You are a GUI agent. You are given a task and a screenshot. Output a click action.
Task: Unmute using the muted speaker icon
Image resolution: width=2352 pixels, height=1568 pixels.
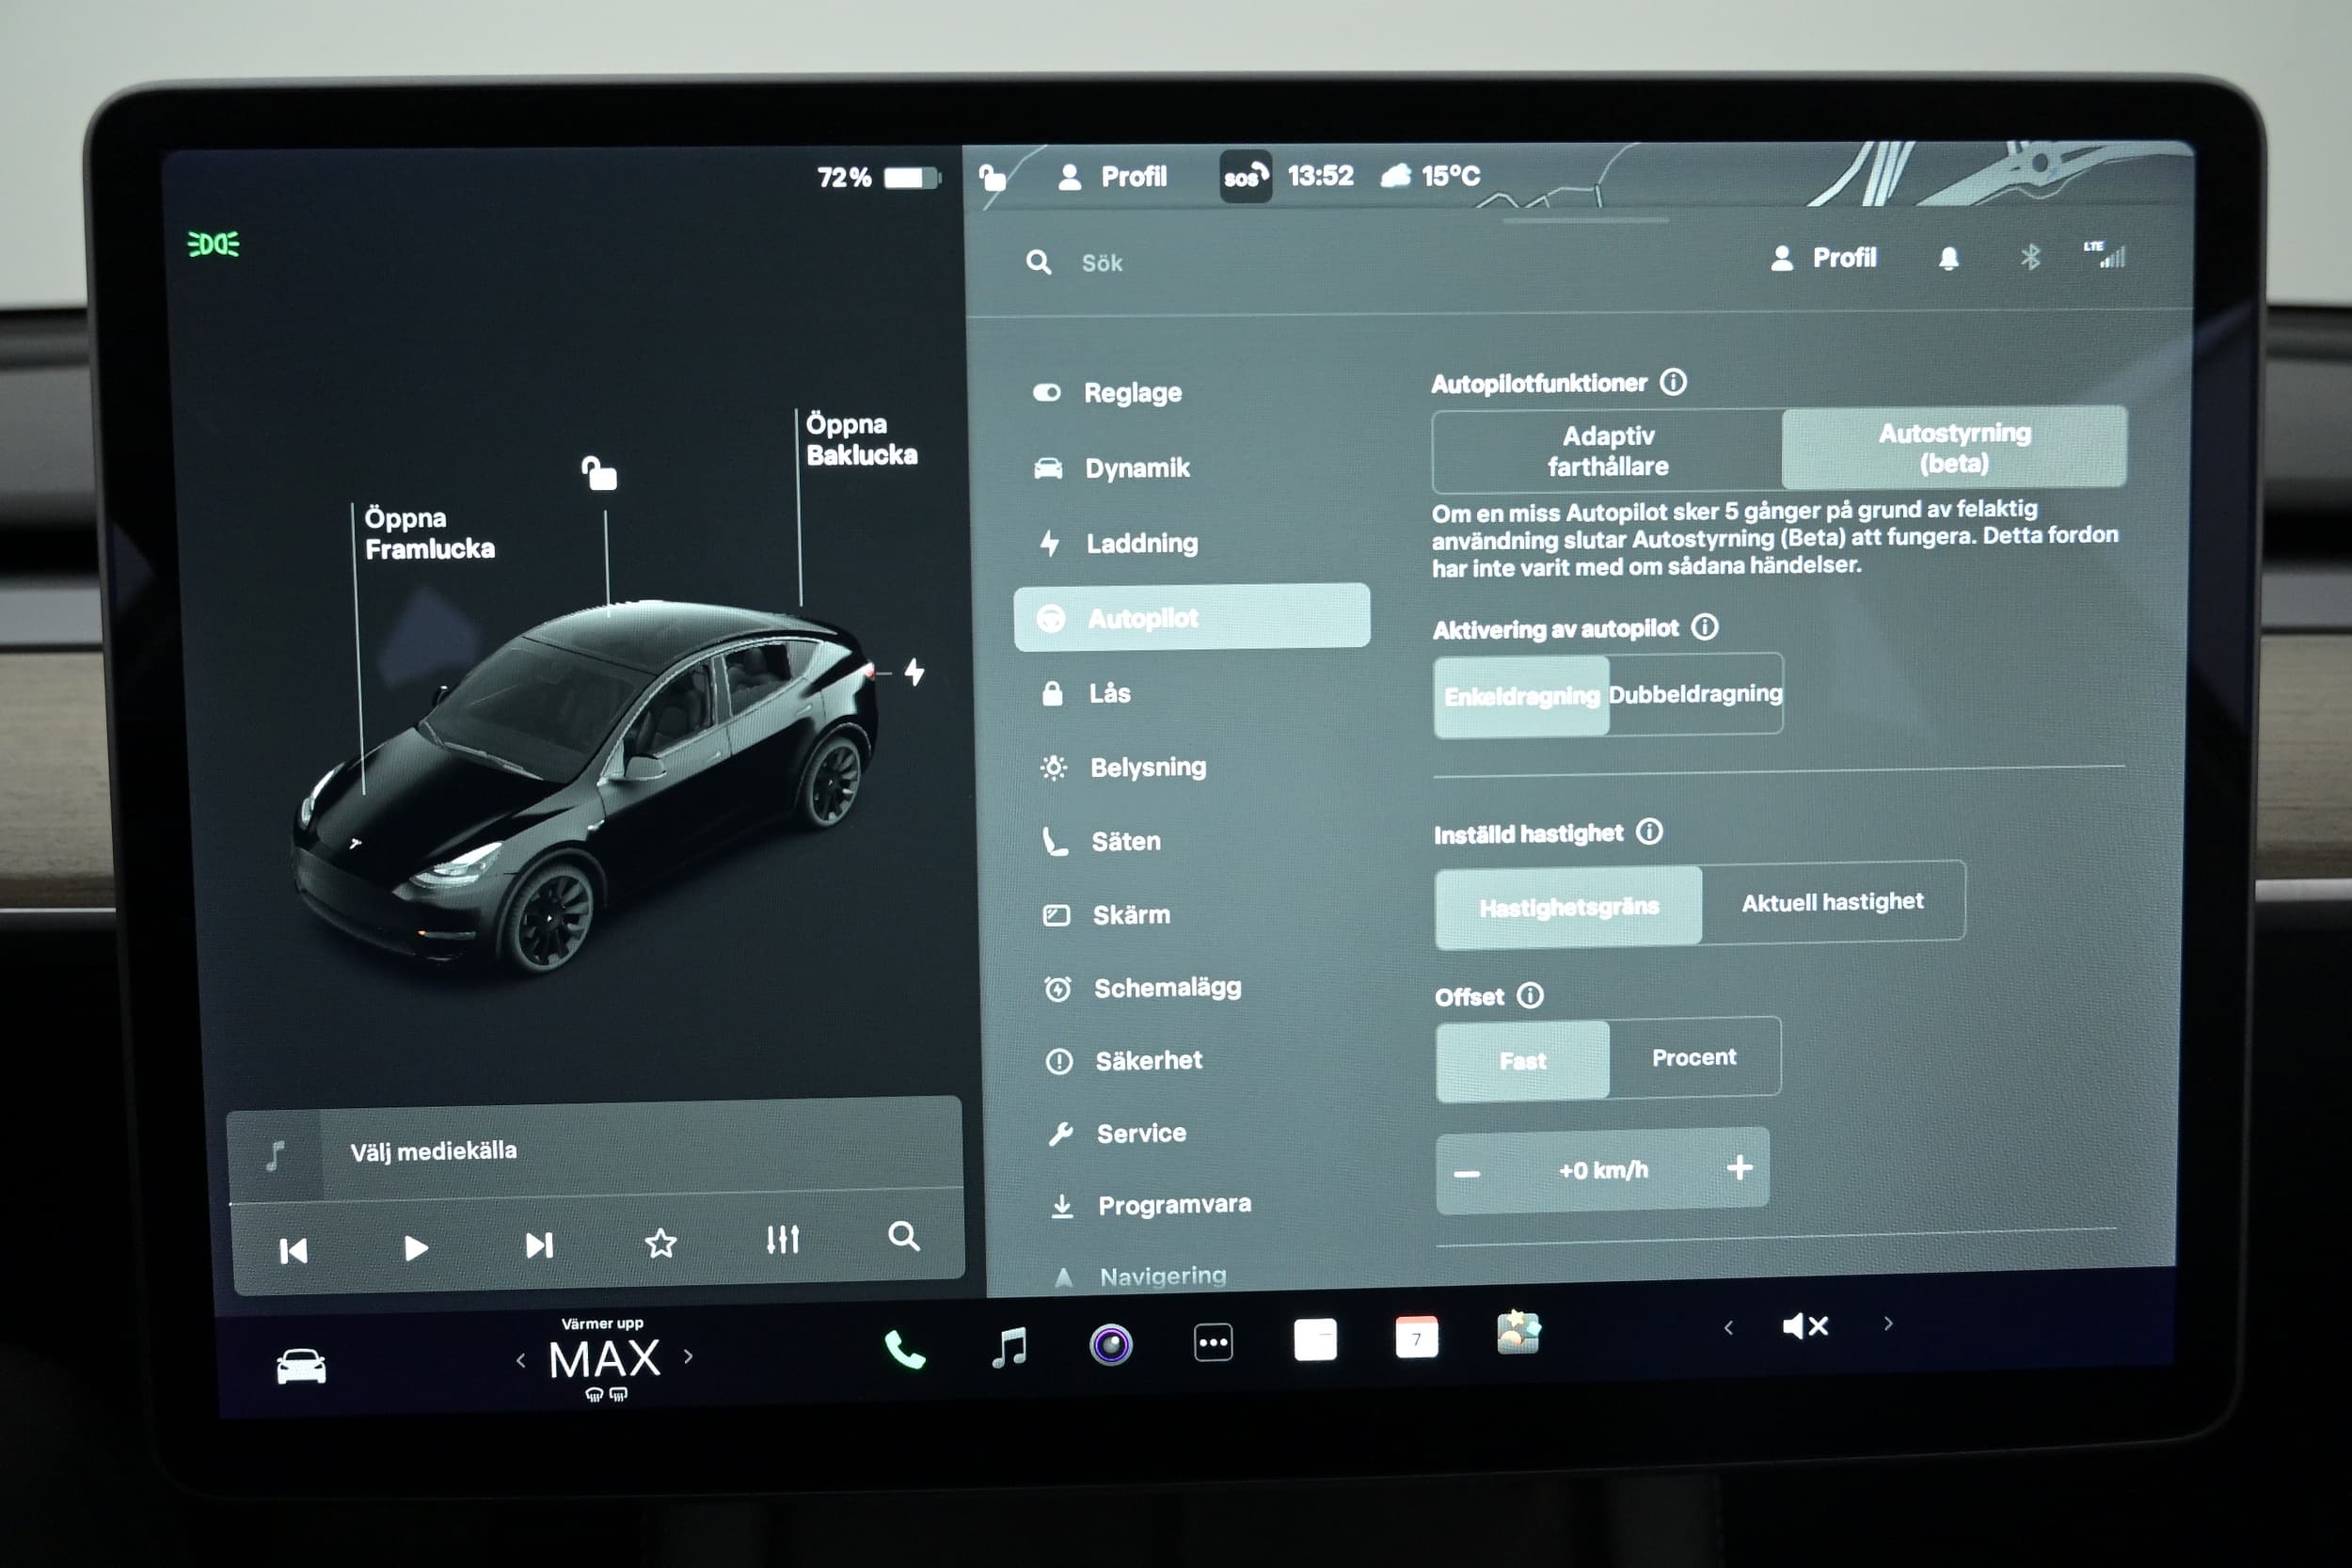click(x=1805, y=1326)
